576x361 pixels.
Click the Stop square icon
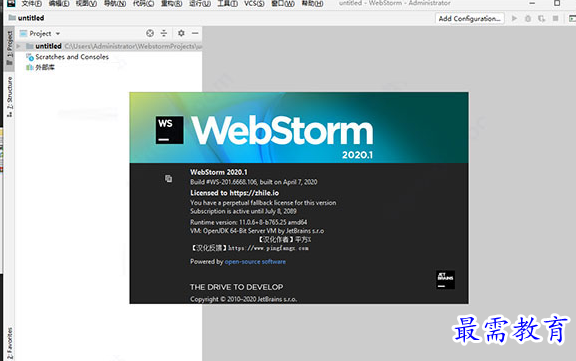tap(555, 18)
